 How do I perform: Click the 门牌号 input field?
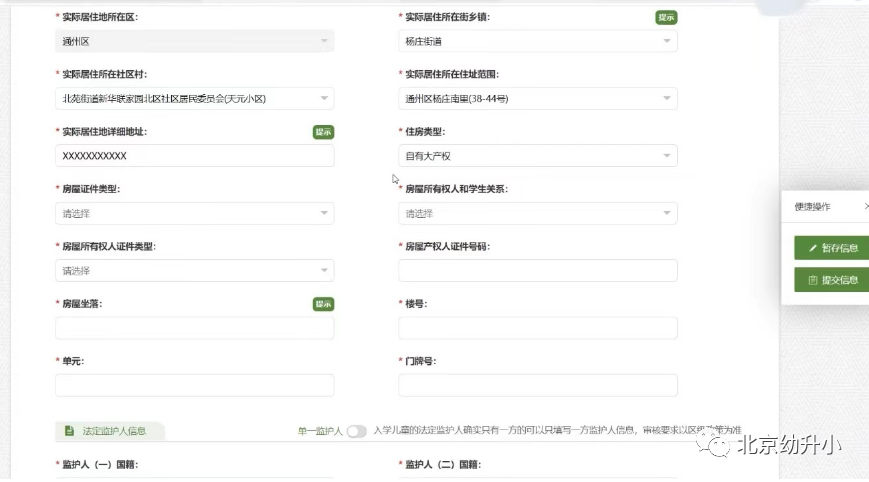click(x=538, y=386)
